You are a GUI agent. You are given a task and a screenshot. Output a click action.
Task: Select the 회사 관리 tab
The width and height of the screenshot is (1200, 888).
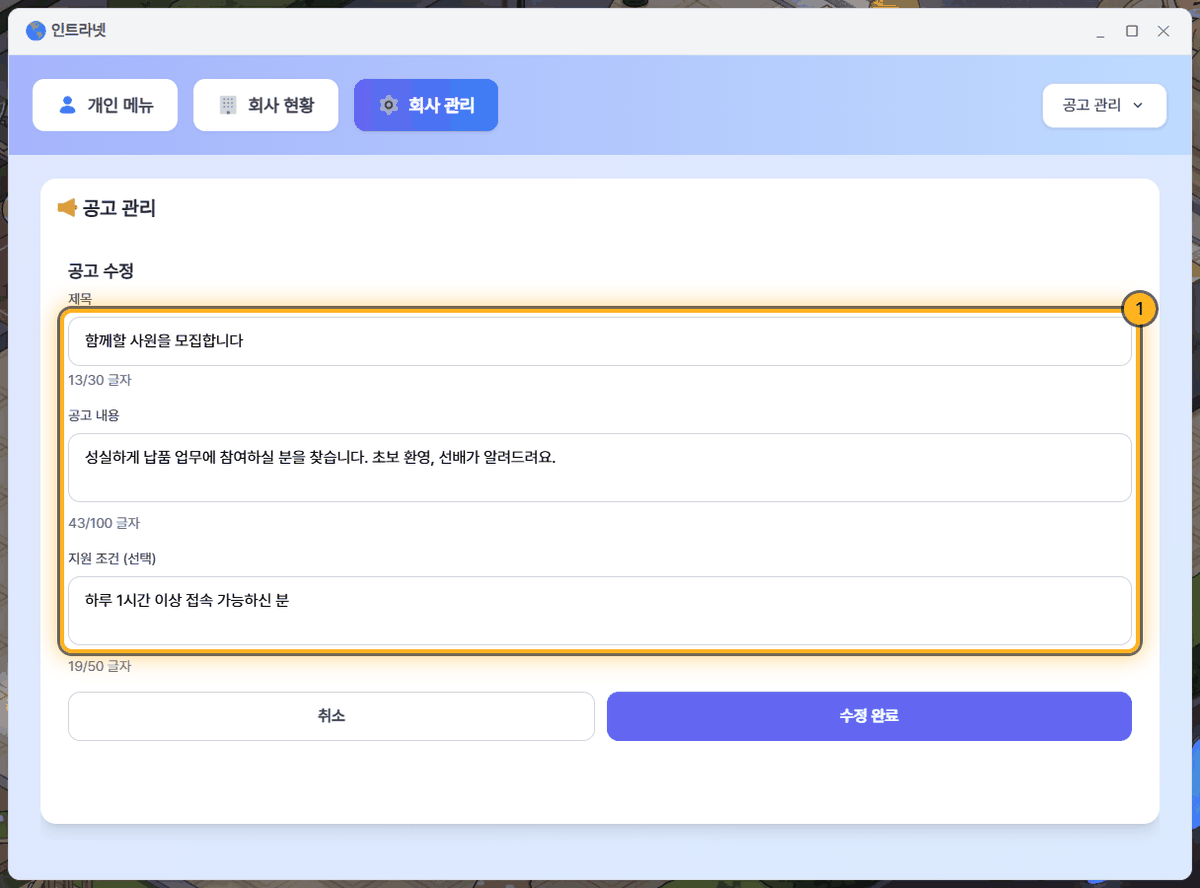pyautogui.click(x=426, y=105)
